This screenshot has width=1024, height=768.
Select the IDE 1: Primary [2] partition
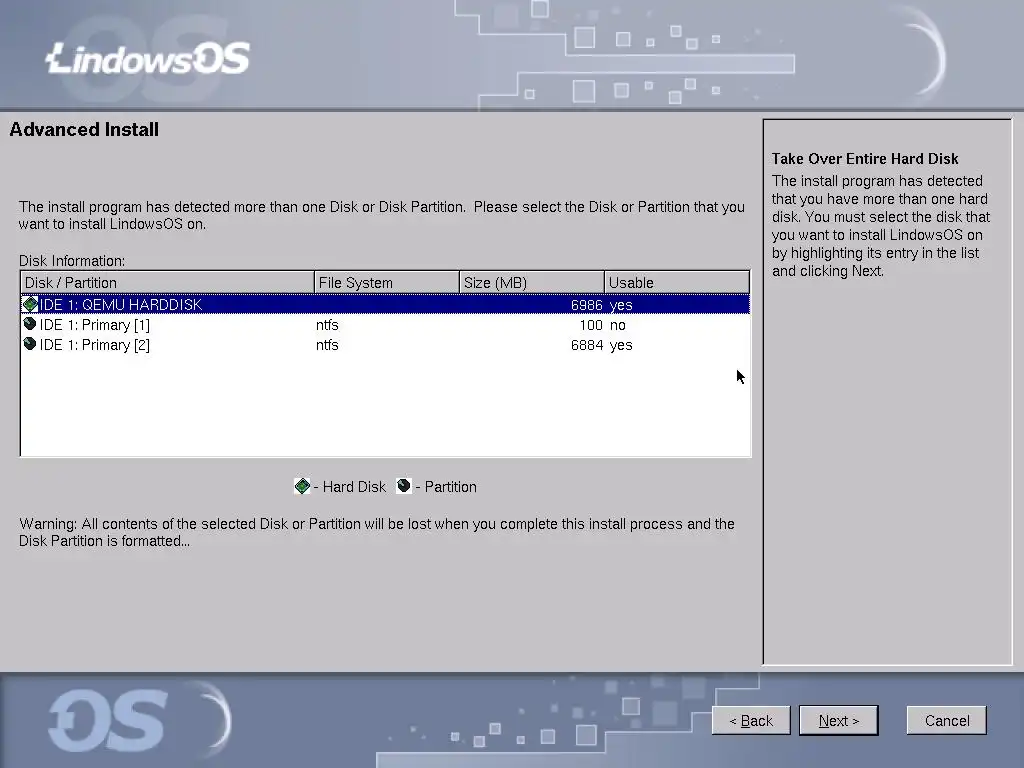pos(385,345)
